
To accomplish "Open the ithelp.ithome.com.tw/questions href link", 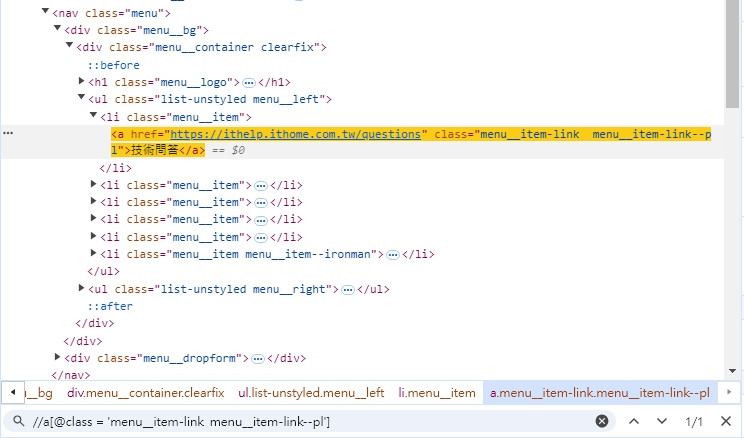I will (295, 134).
